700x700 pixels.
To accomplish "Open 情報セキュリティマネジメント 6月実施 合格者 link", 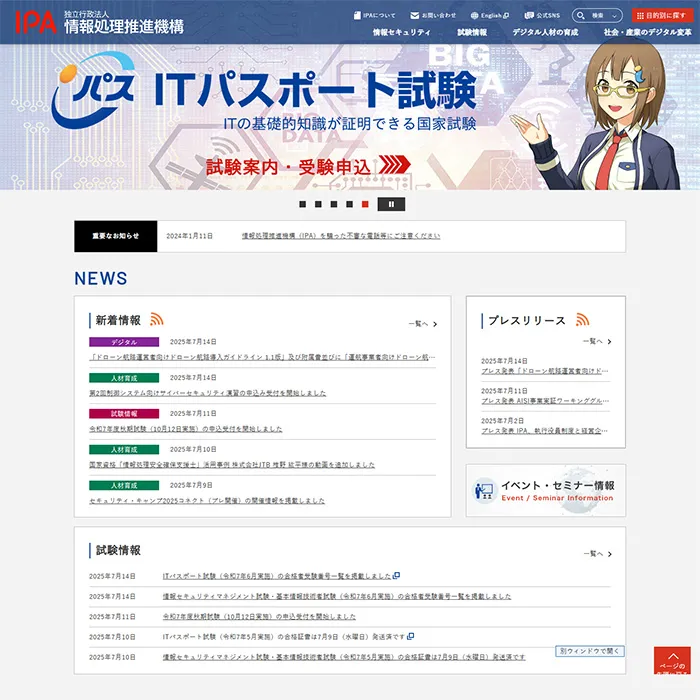I will pos(337,596).
